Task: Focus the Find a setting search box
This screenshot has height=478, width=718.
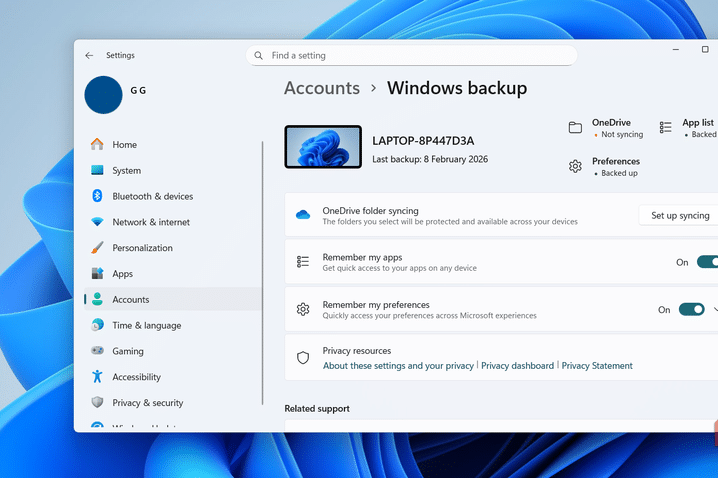Action: coord(411,55)
